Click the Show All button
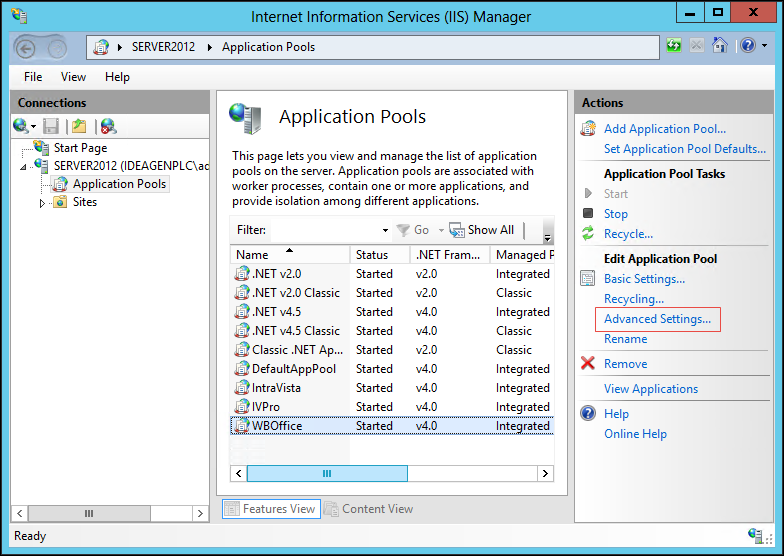This screenshot has height=556, width=784. [482, 230]
